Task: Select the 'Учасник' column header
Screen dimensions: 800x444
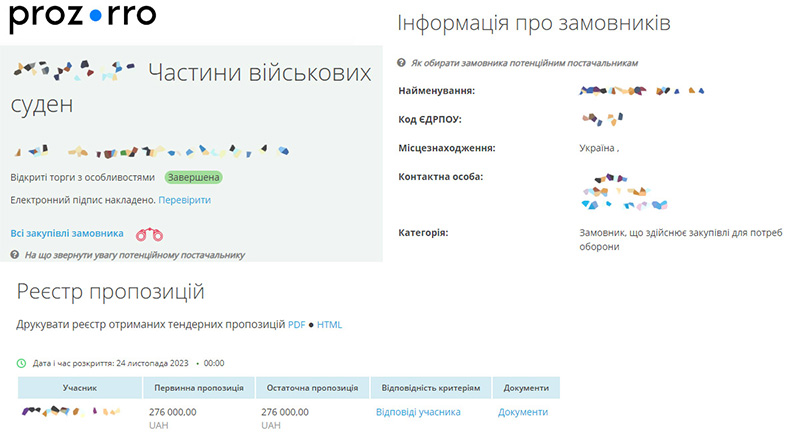Action: click(x=80, y=388)
